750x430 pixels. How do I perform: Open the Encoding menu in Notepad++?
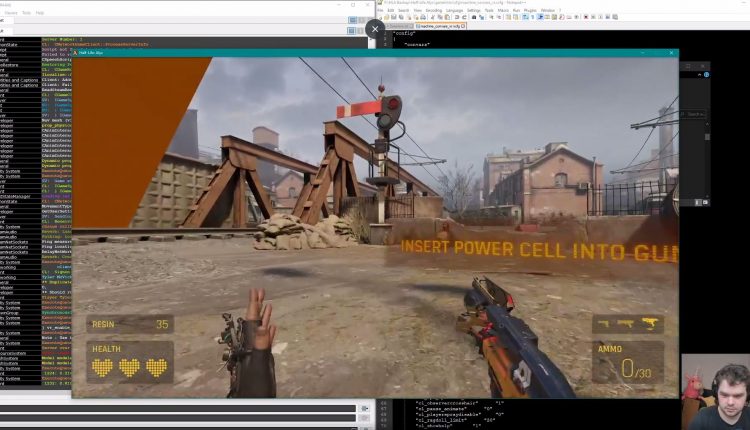[x=434, y=11]
